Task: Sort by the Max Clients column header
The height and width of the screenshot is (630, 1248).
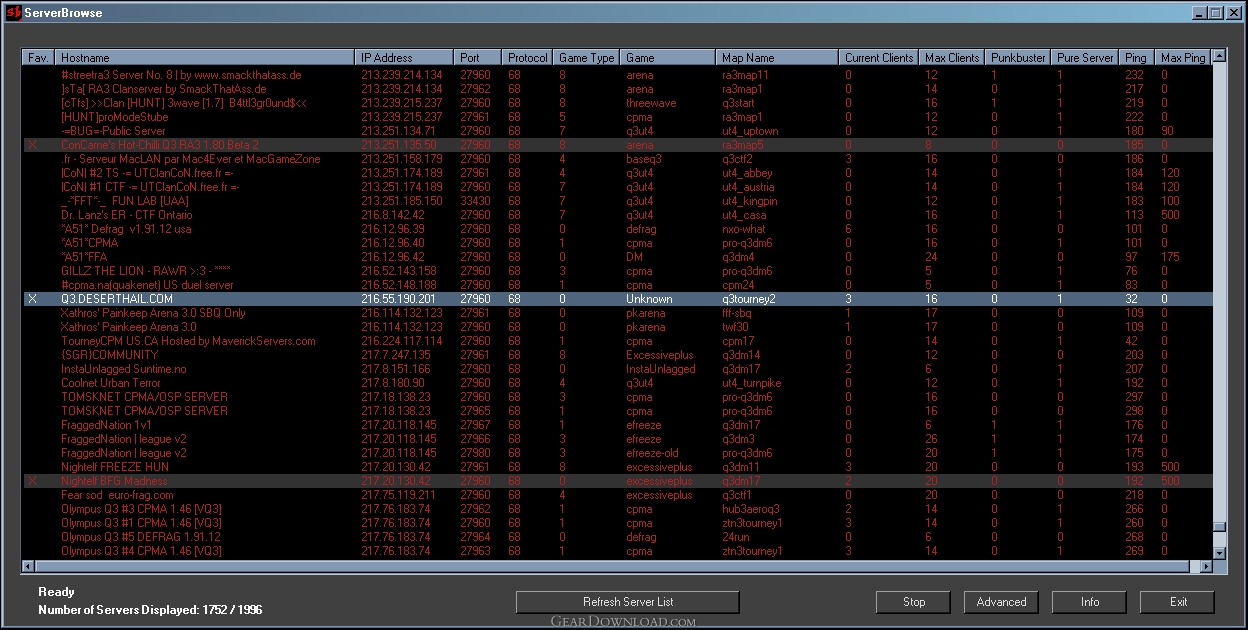Action: [952, 58]
